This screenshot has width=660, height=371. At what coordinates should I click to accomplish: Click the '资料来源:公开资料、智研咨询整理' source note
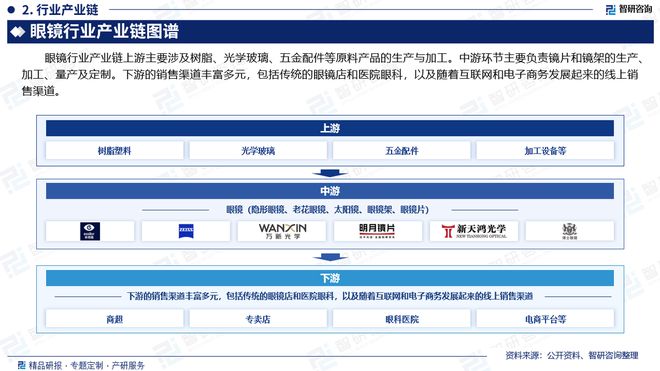click(x=572, y=355)
